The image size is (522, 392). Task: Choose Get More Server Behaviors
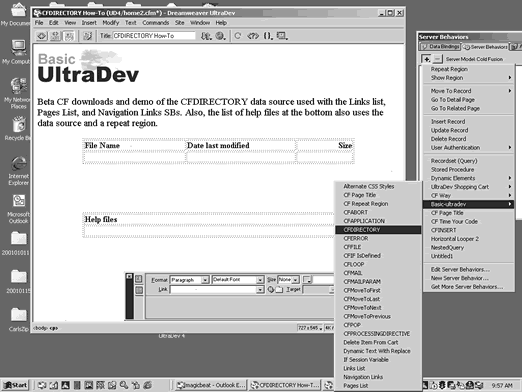coord(467,287)
